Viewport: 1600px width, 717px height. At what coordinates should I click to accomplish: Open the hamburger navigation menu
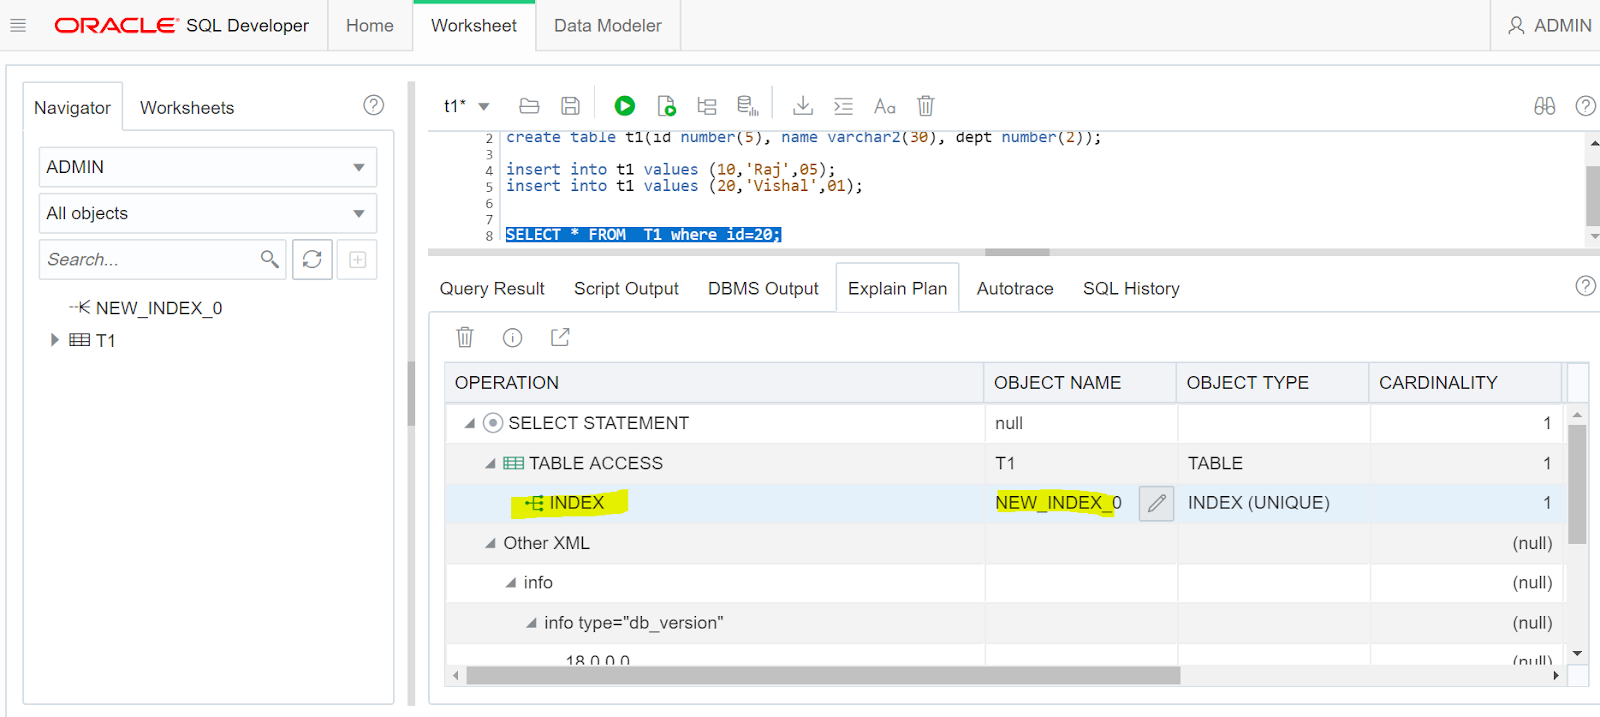pyautogui.click(x=18, y=26)
